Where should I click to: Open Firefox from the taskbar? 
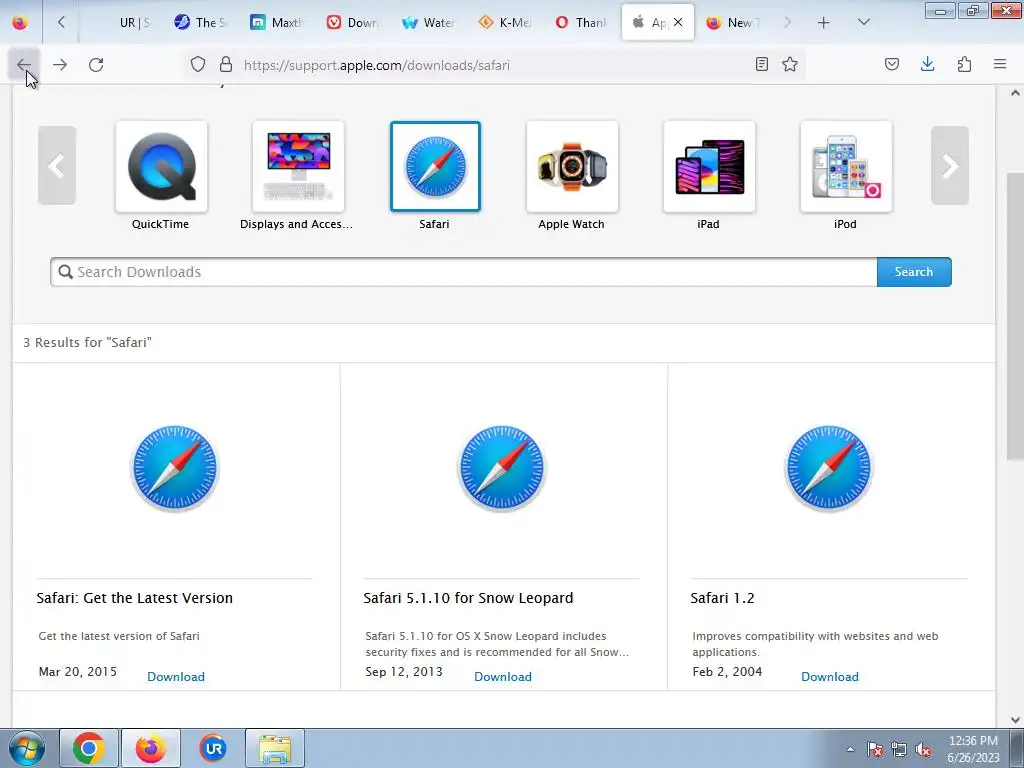tap(151, 748)
